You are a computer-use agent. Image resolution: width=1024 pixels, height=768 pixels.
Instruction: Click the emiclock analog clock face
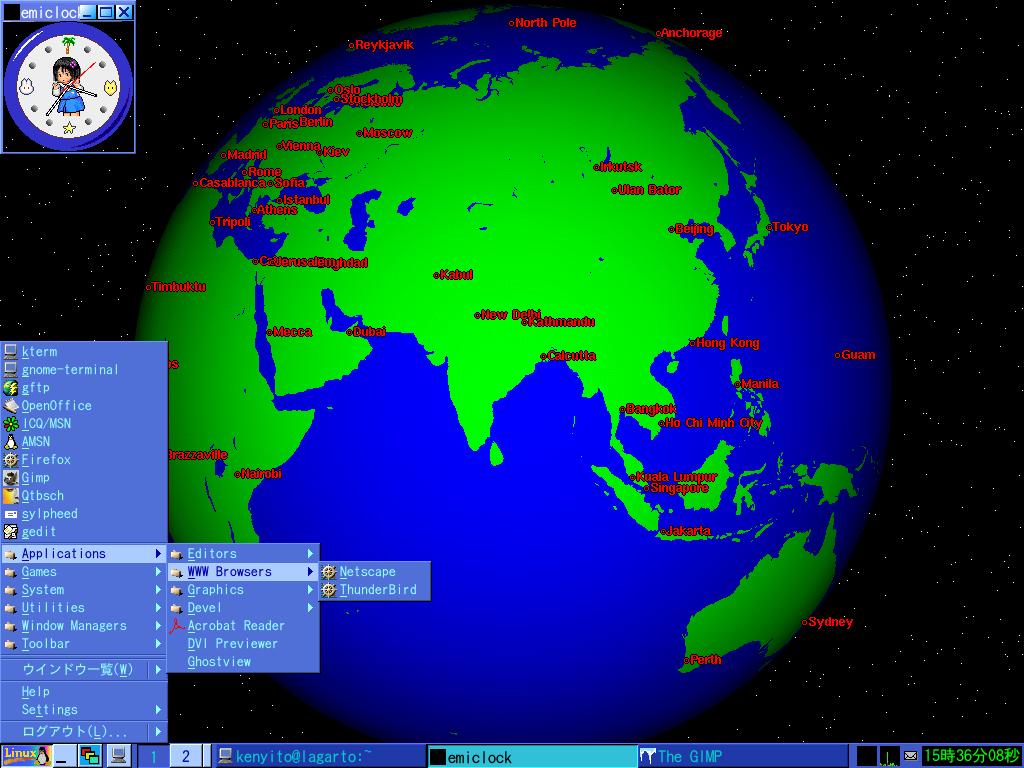[68, 87]
